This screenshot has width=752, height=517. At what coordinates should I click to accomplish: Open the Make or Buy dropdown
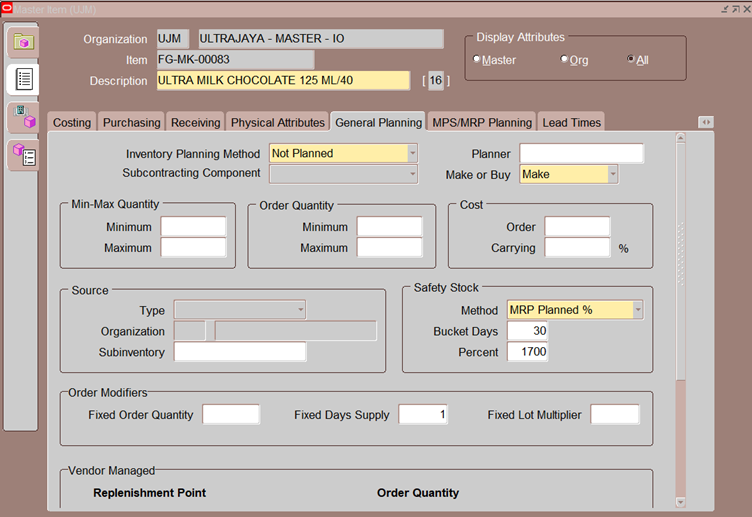tap(612, 174)
